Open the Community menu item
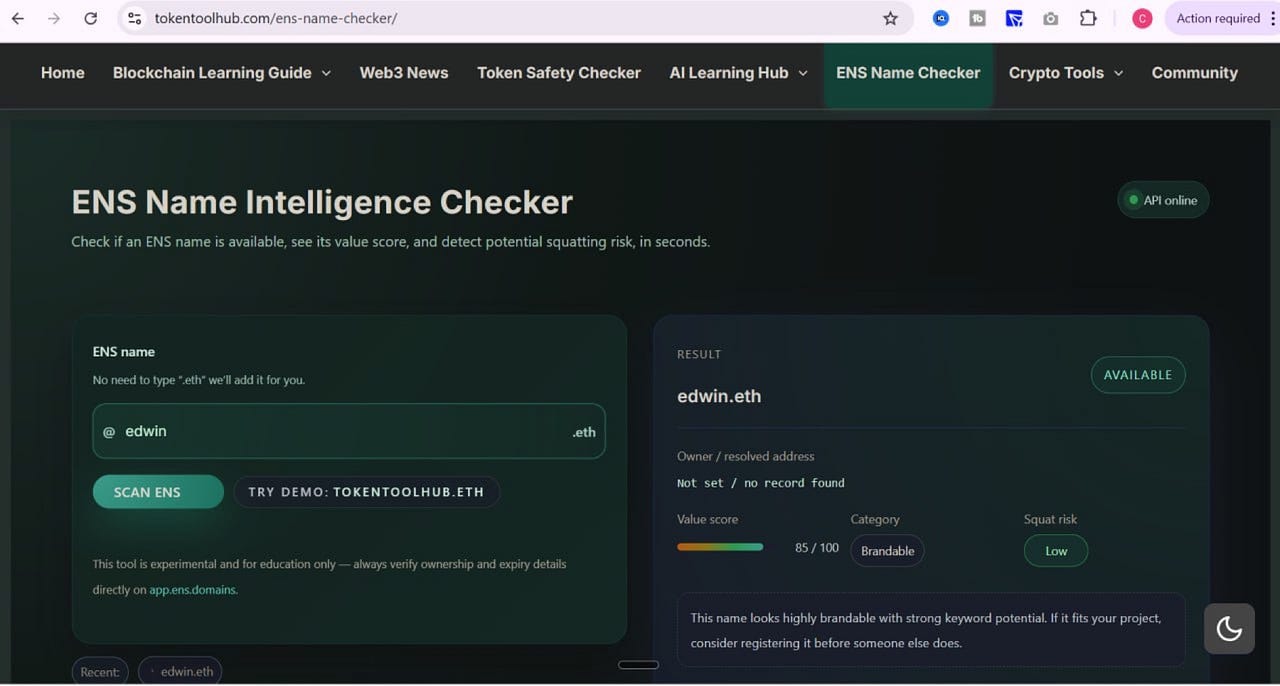Viewport: 1280px width, 686px height. tap(1194, 73)
